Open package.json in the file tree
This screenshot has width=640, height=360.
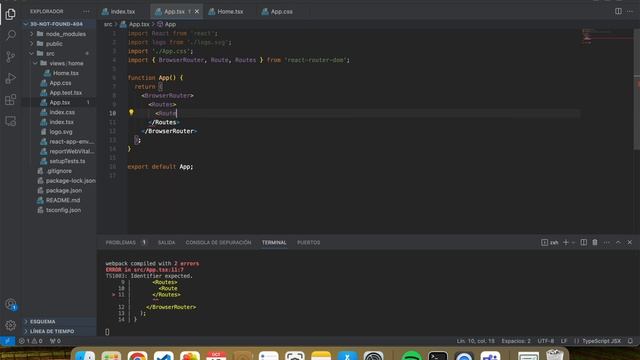(64, 191)
